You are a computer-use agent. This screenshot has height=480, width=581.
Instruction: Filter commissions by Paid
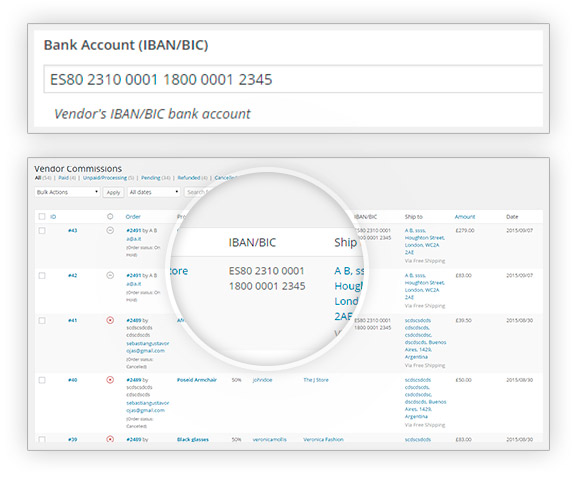pos(63,178)
